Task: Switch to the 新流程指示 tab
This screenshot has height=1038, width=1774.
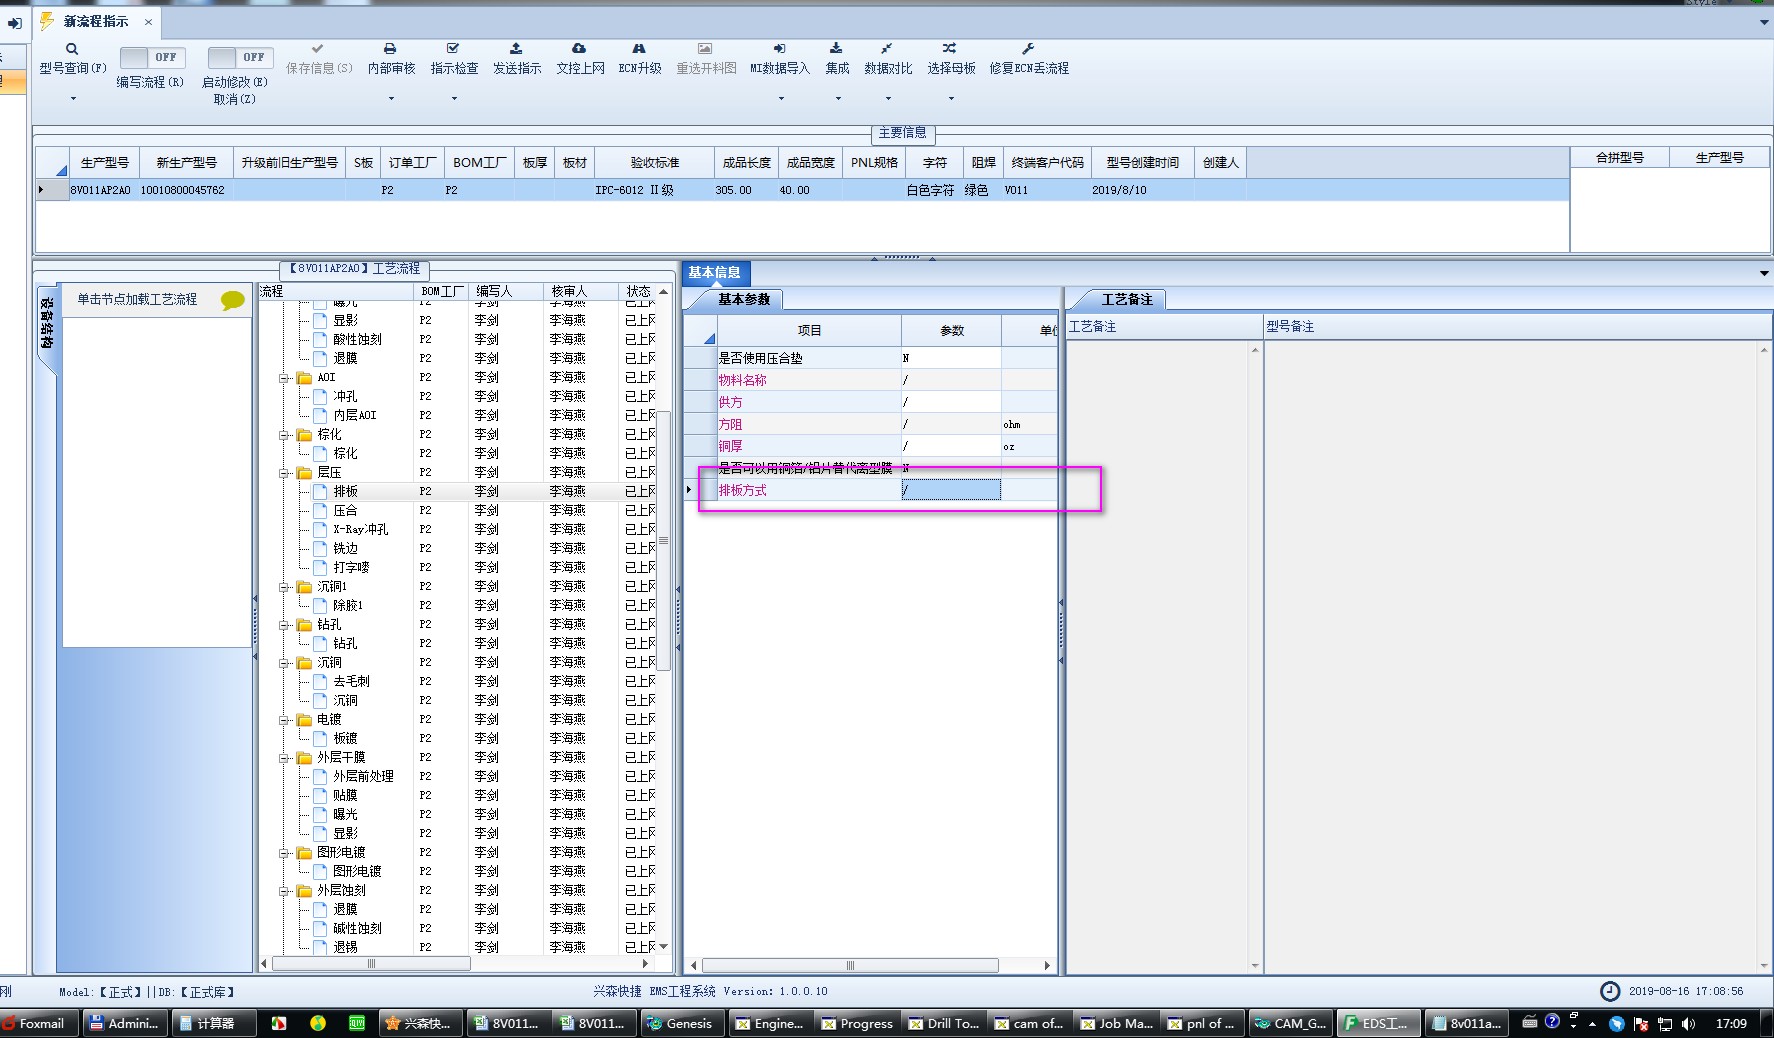Action: click(x=96, y=21)
